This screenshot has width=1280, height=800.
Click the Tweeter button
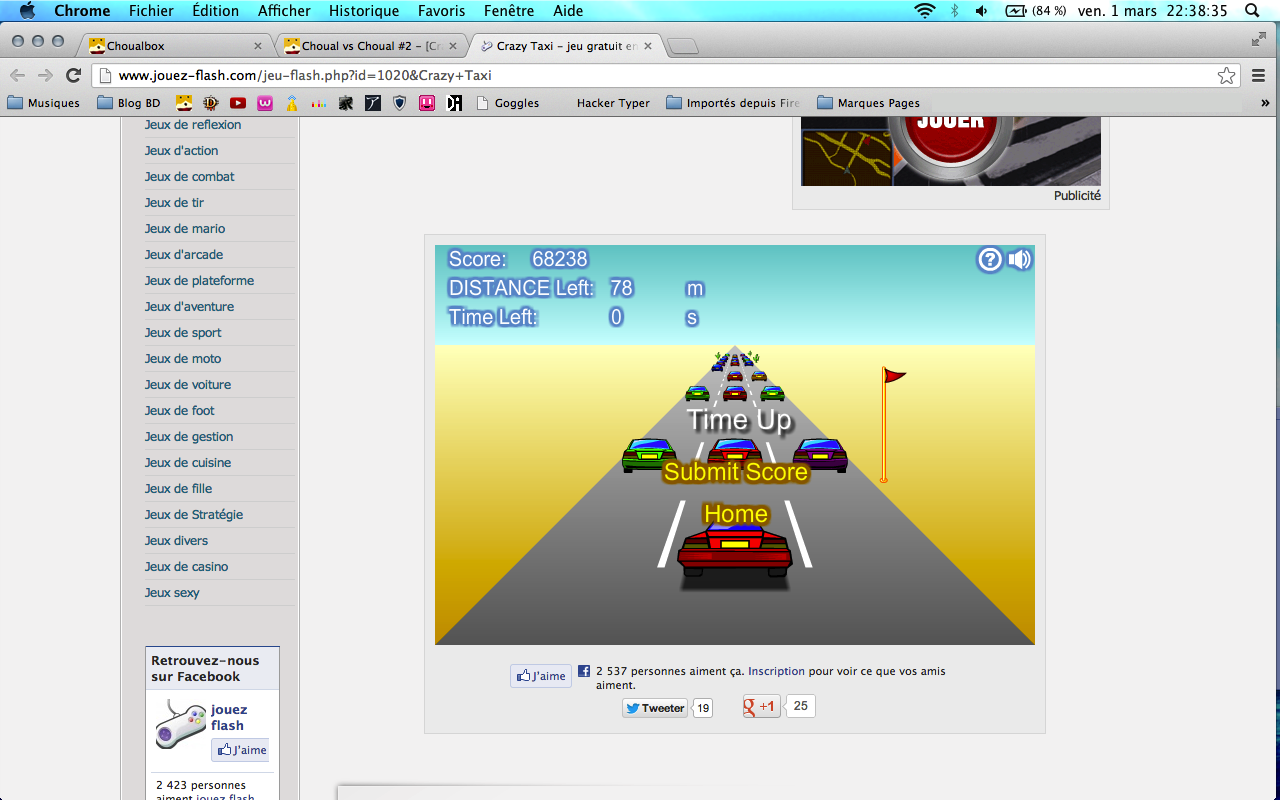tap(655, 708)
